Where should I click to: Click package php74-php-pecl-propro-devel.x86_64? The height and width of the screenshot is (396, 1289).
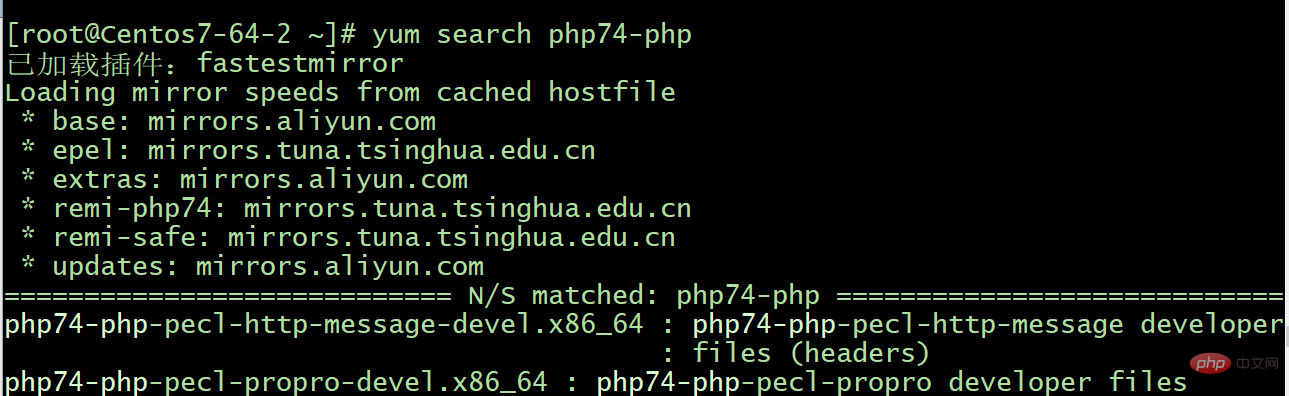click(x=276, y=383)
